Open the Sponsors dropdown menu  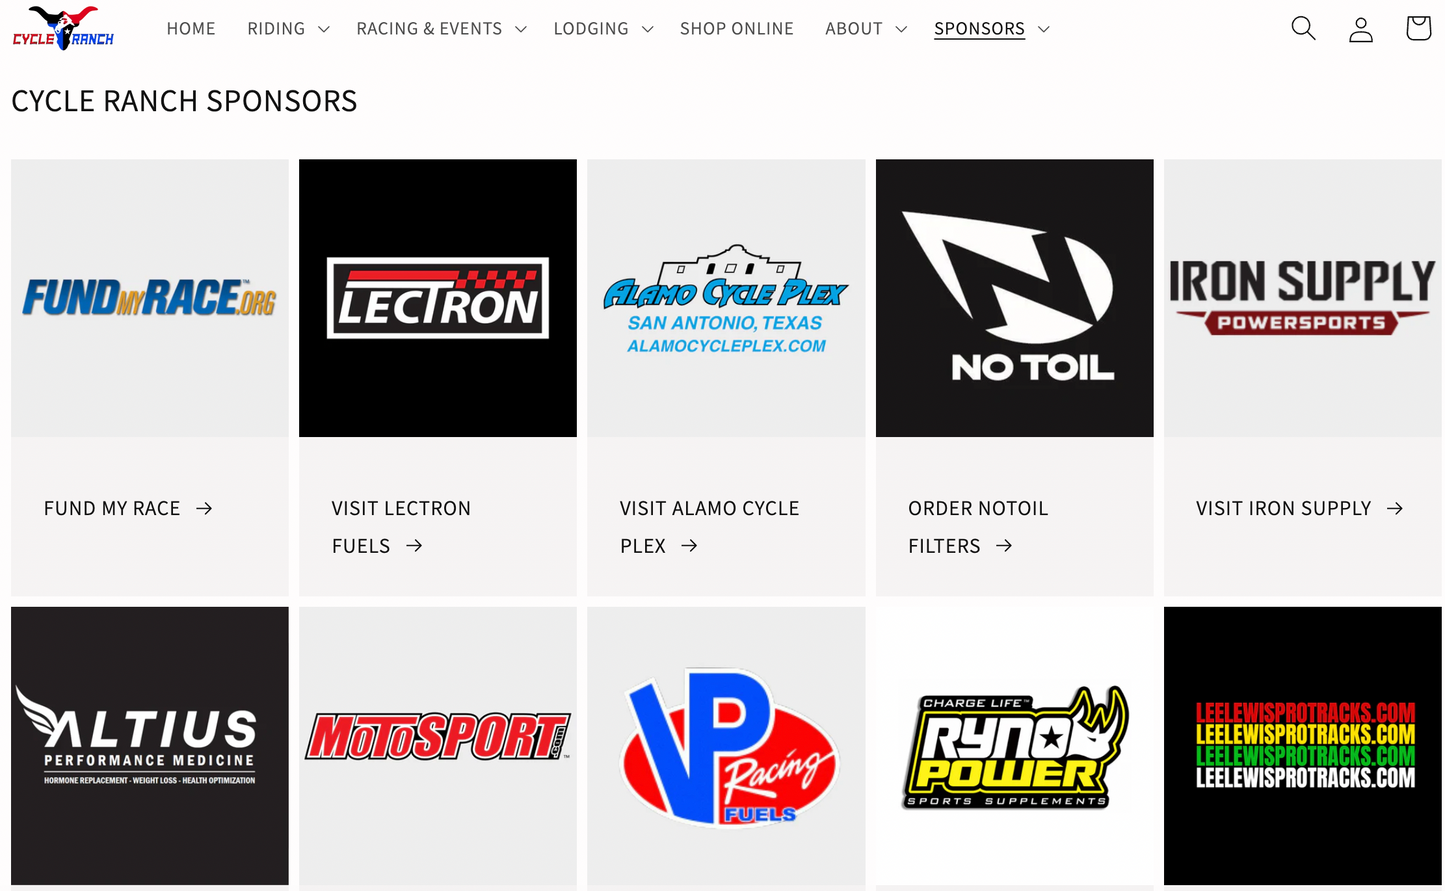point(992,29)
